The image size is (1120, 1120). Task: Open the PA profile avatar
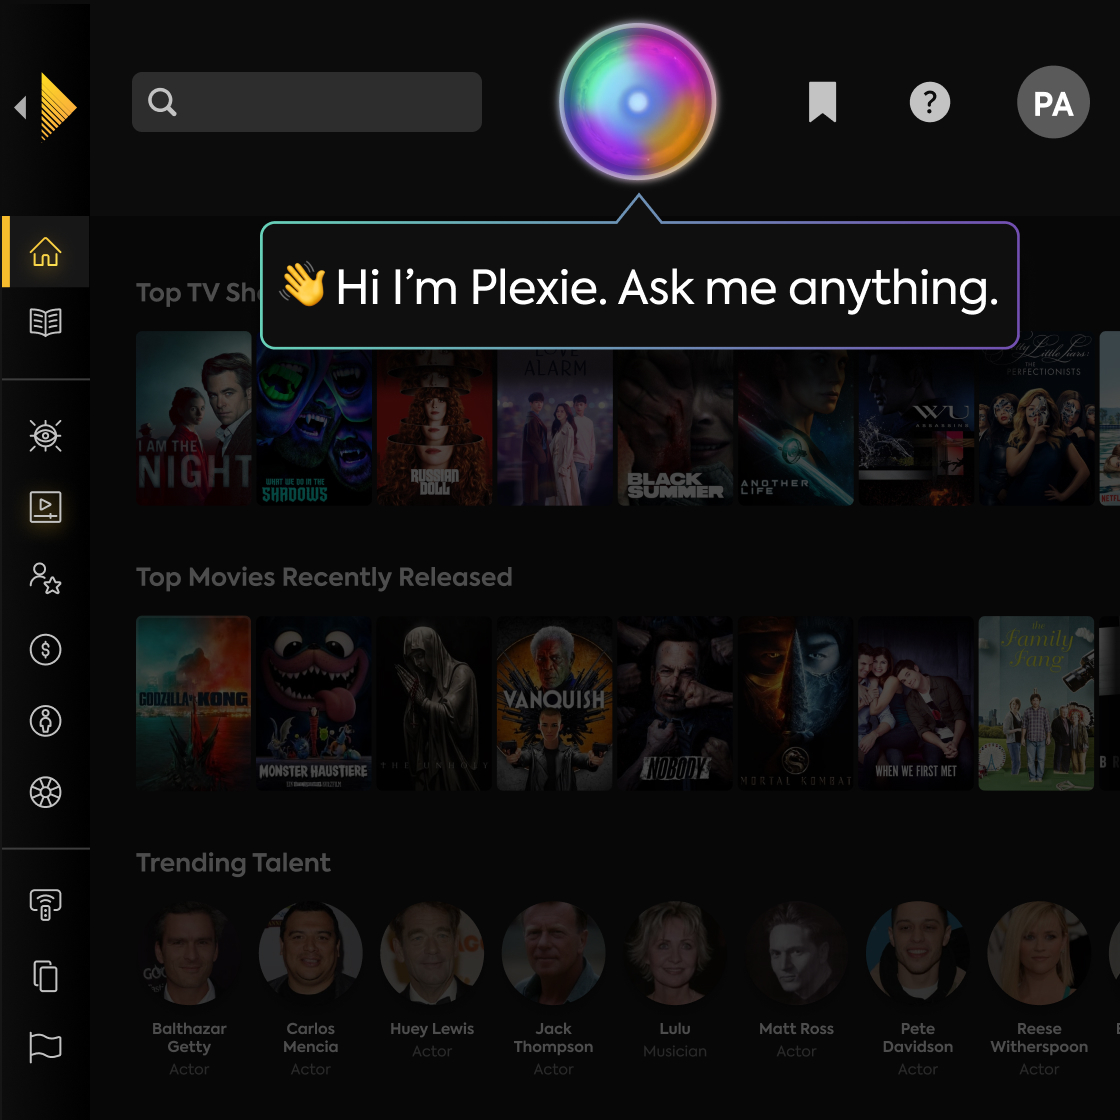coord(1053,102)
